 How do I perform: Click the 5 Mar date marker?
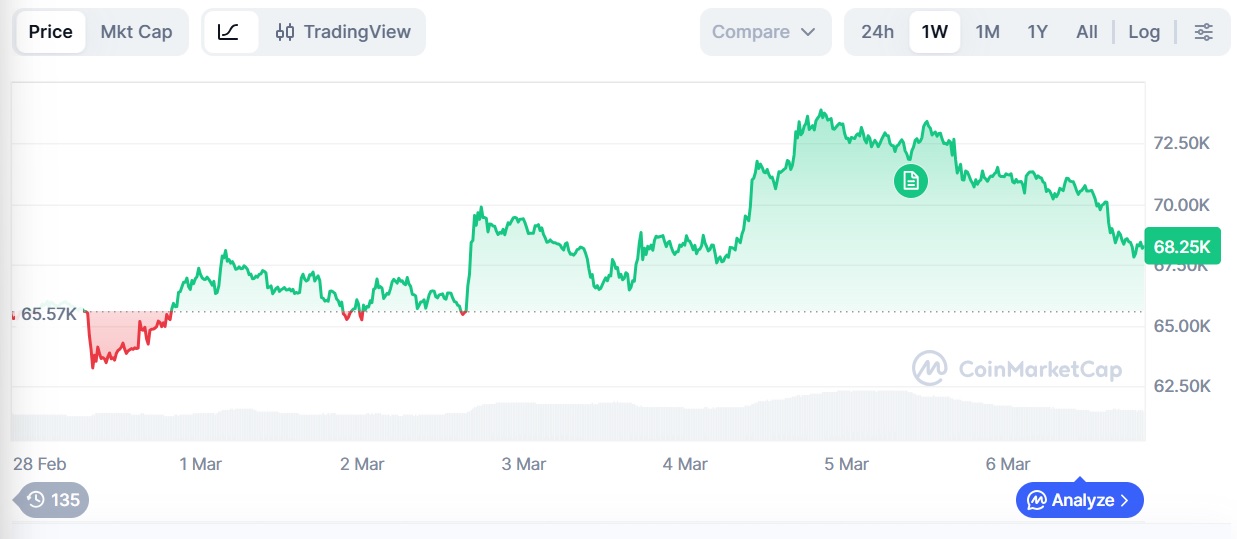tap(846, 464)
